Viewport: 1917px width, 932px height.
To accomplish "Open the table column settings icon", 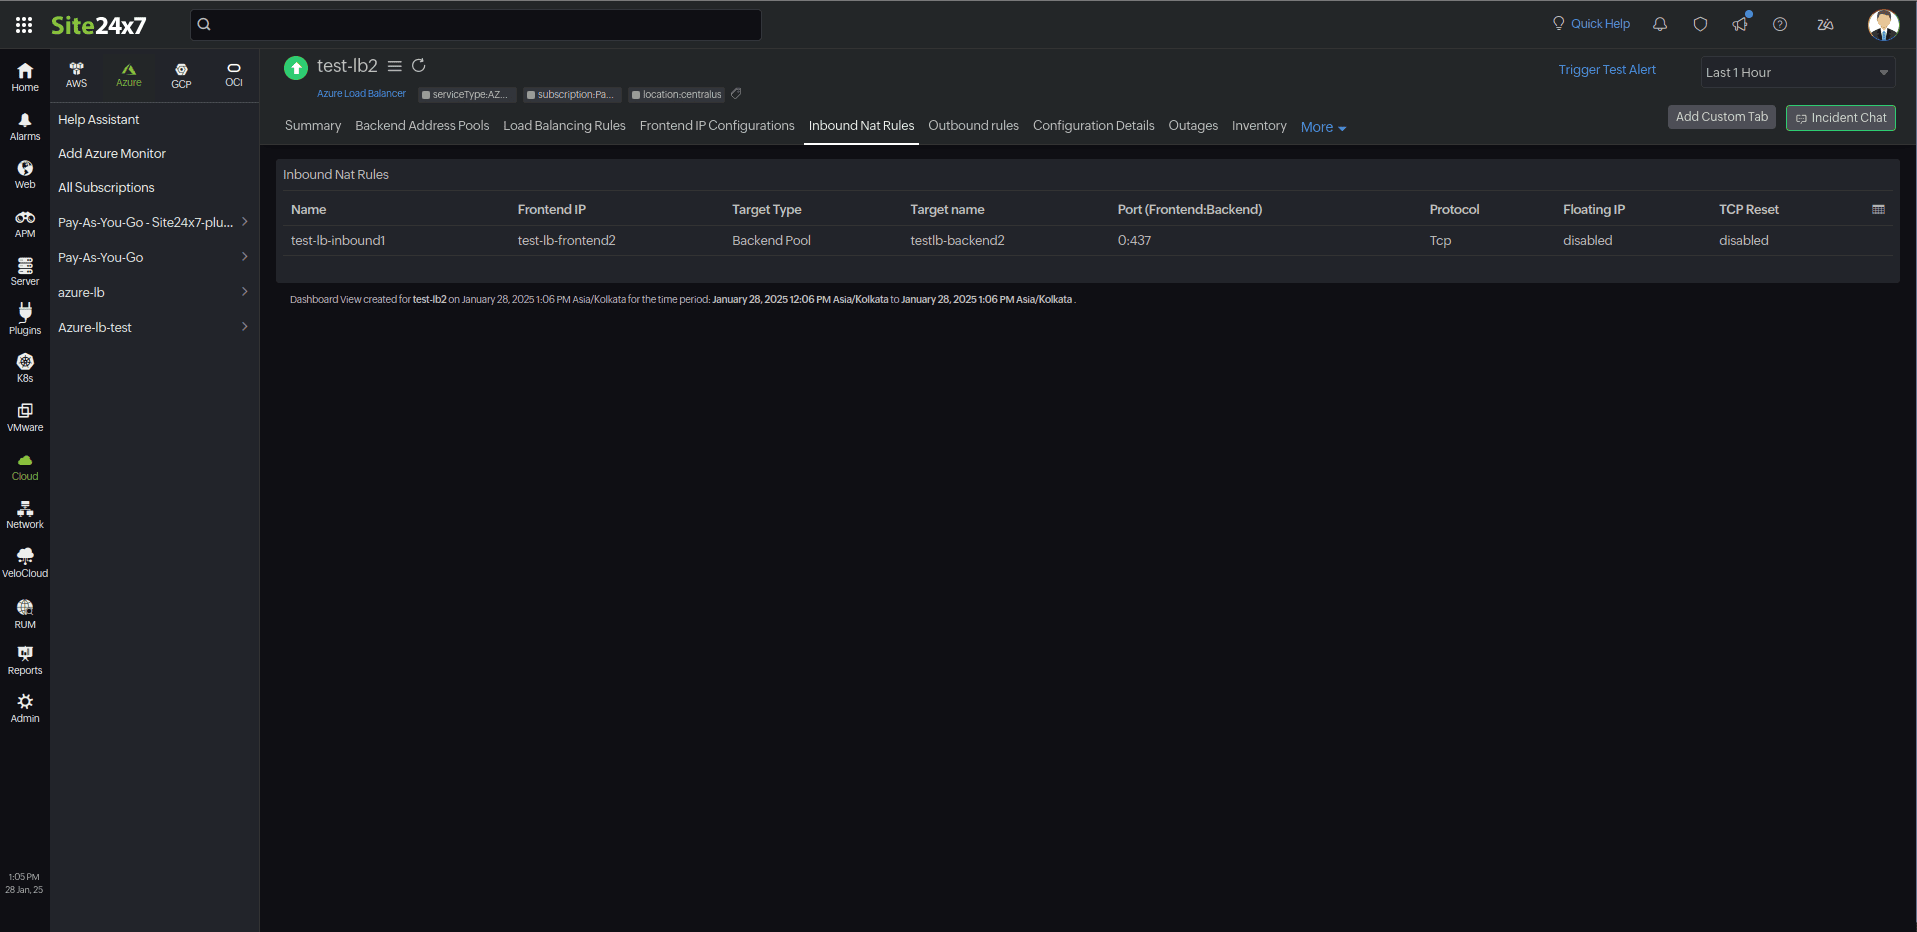I will 1878,209.
